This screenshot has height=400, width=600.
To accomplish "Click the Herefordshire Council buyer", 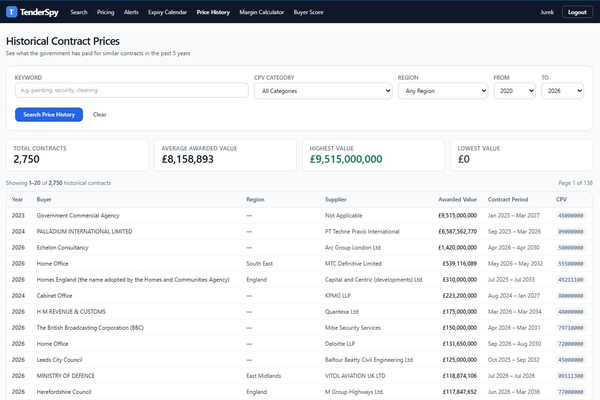I will tap(64, 392).
